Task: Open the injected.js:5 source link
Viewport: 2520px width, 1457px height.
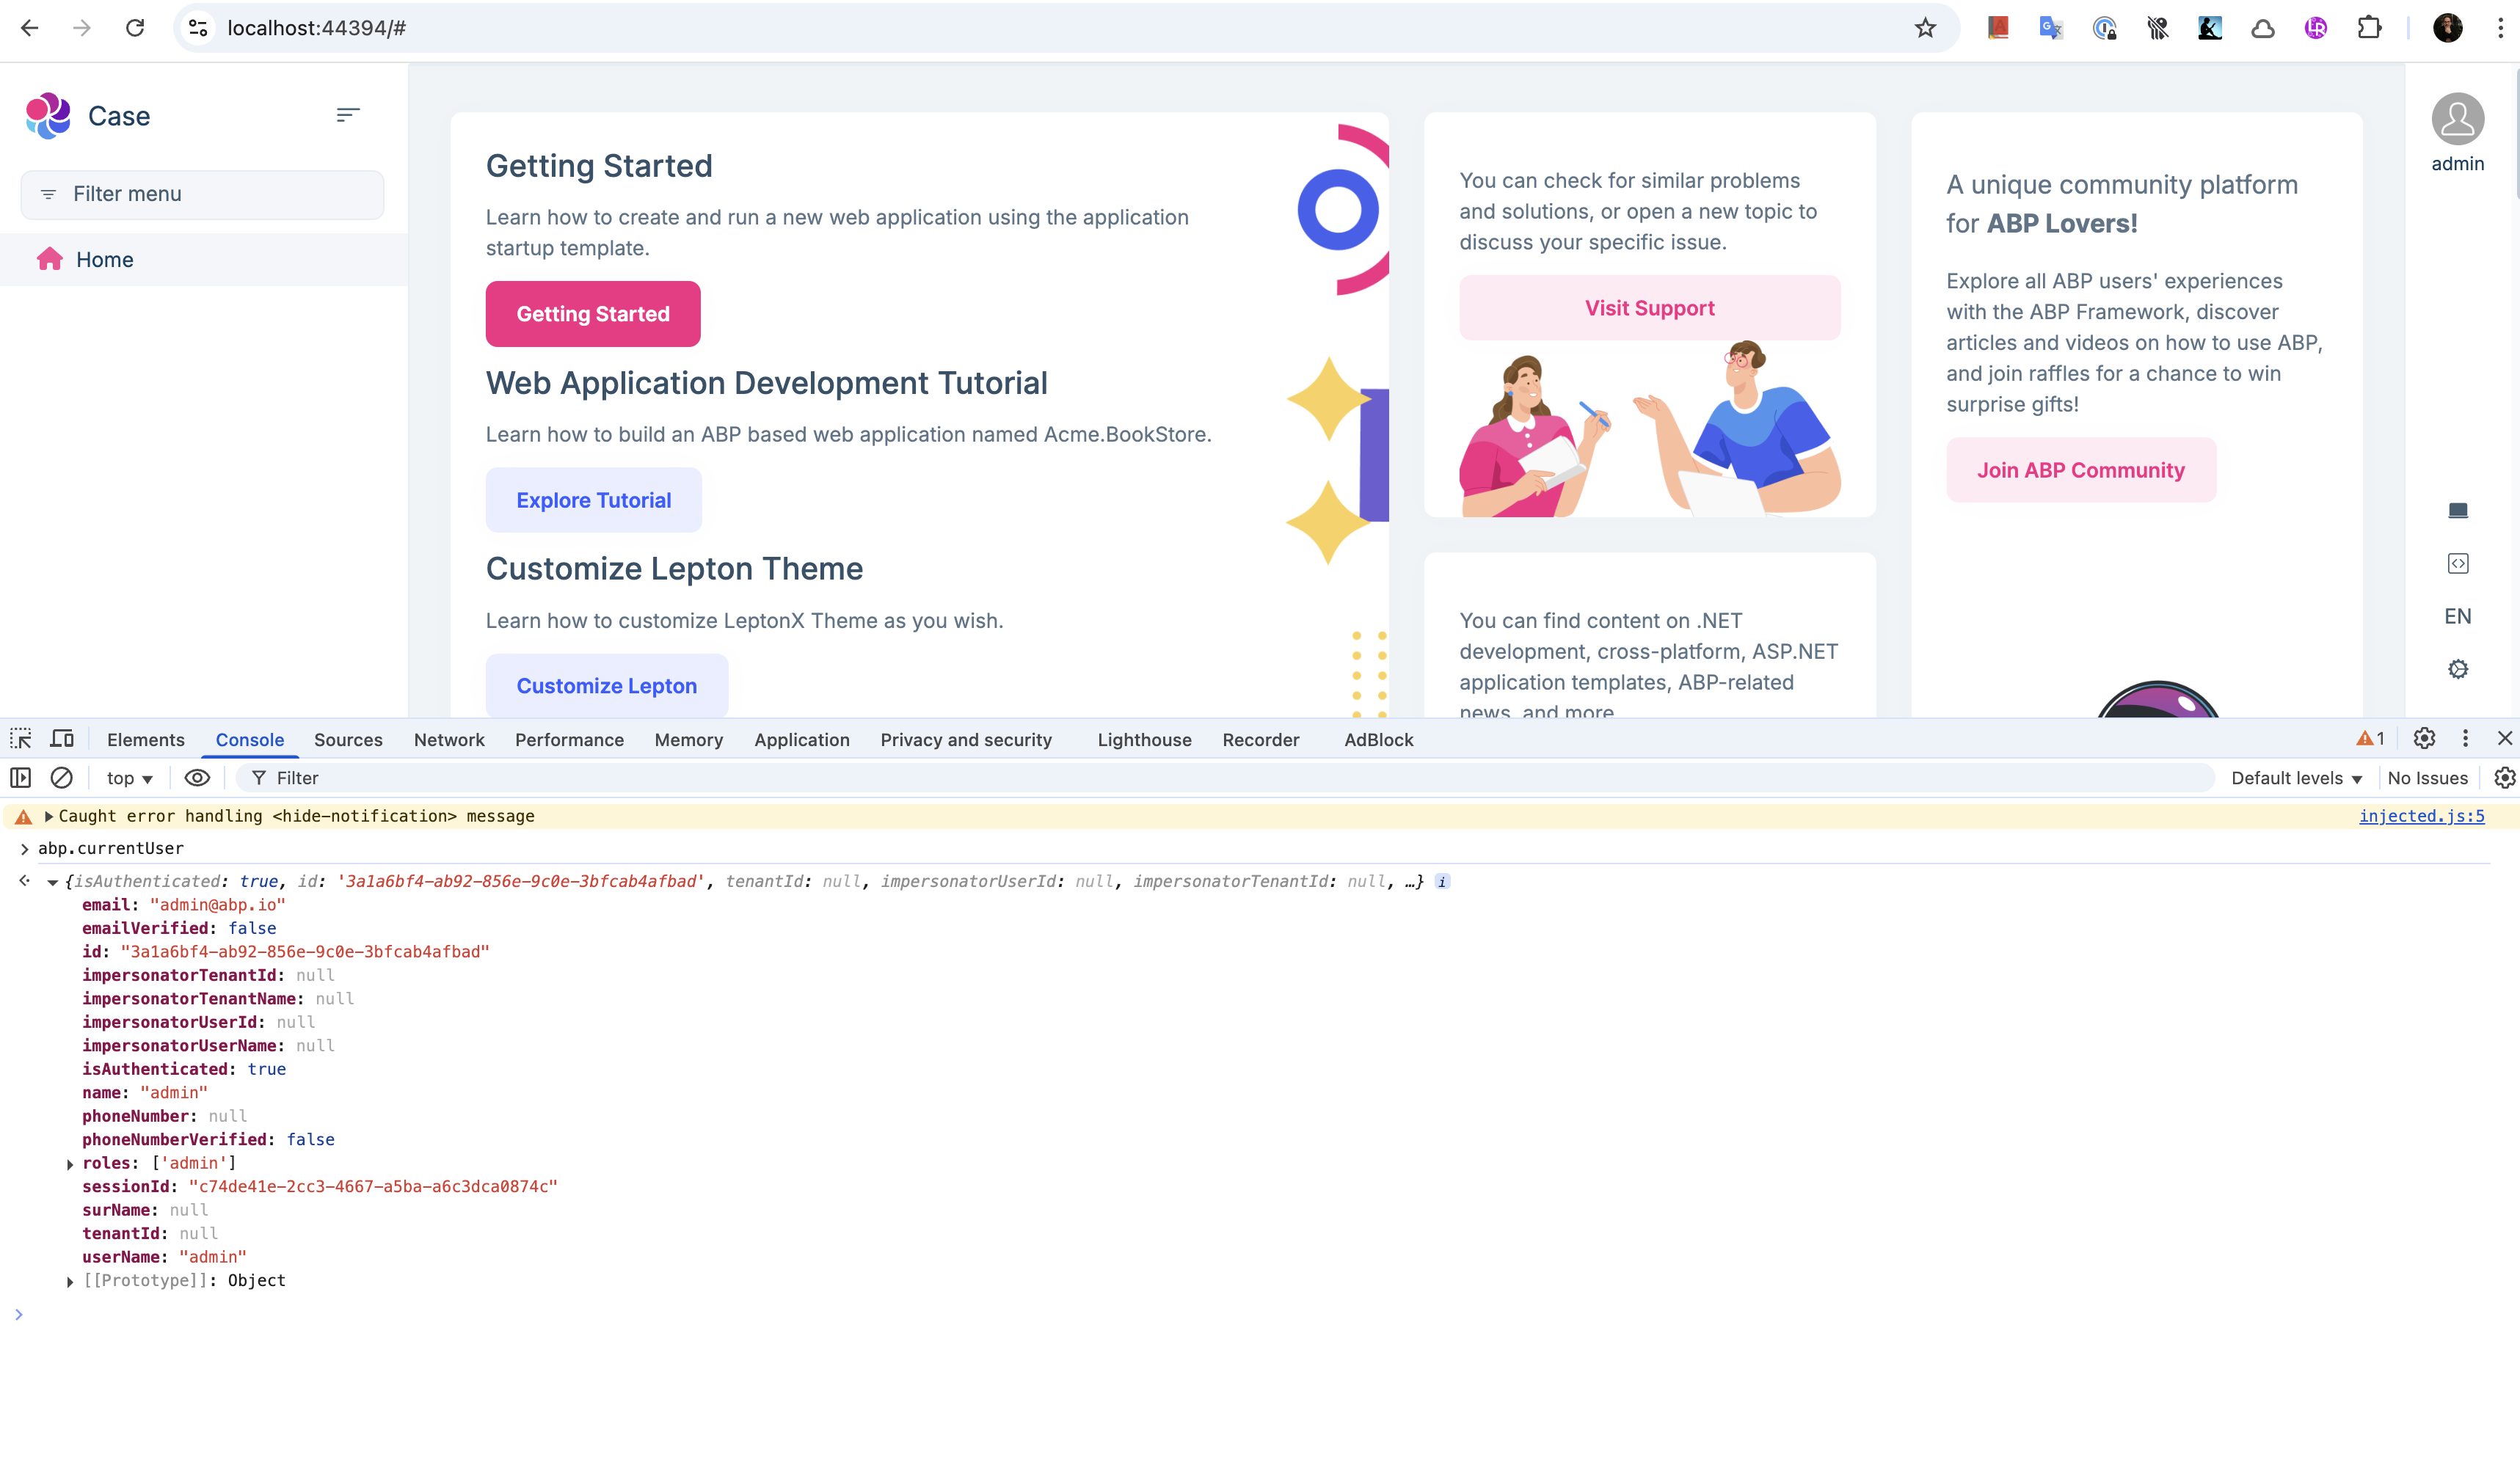Action: click(2421, 816)
